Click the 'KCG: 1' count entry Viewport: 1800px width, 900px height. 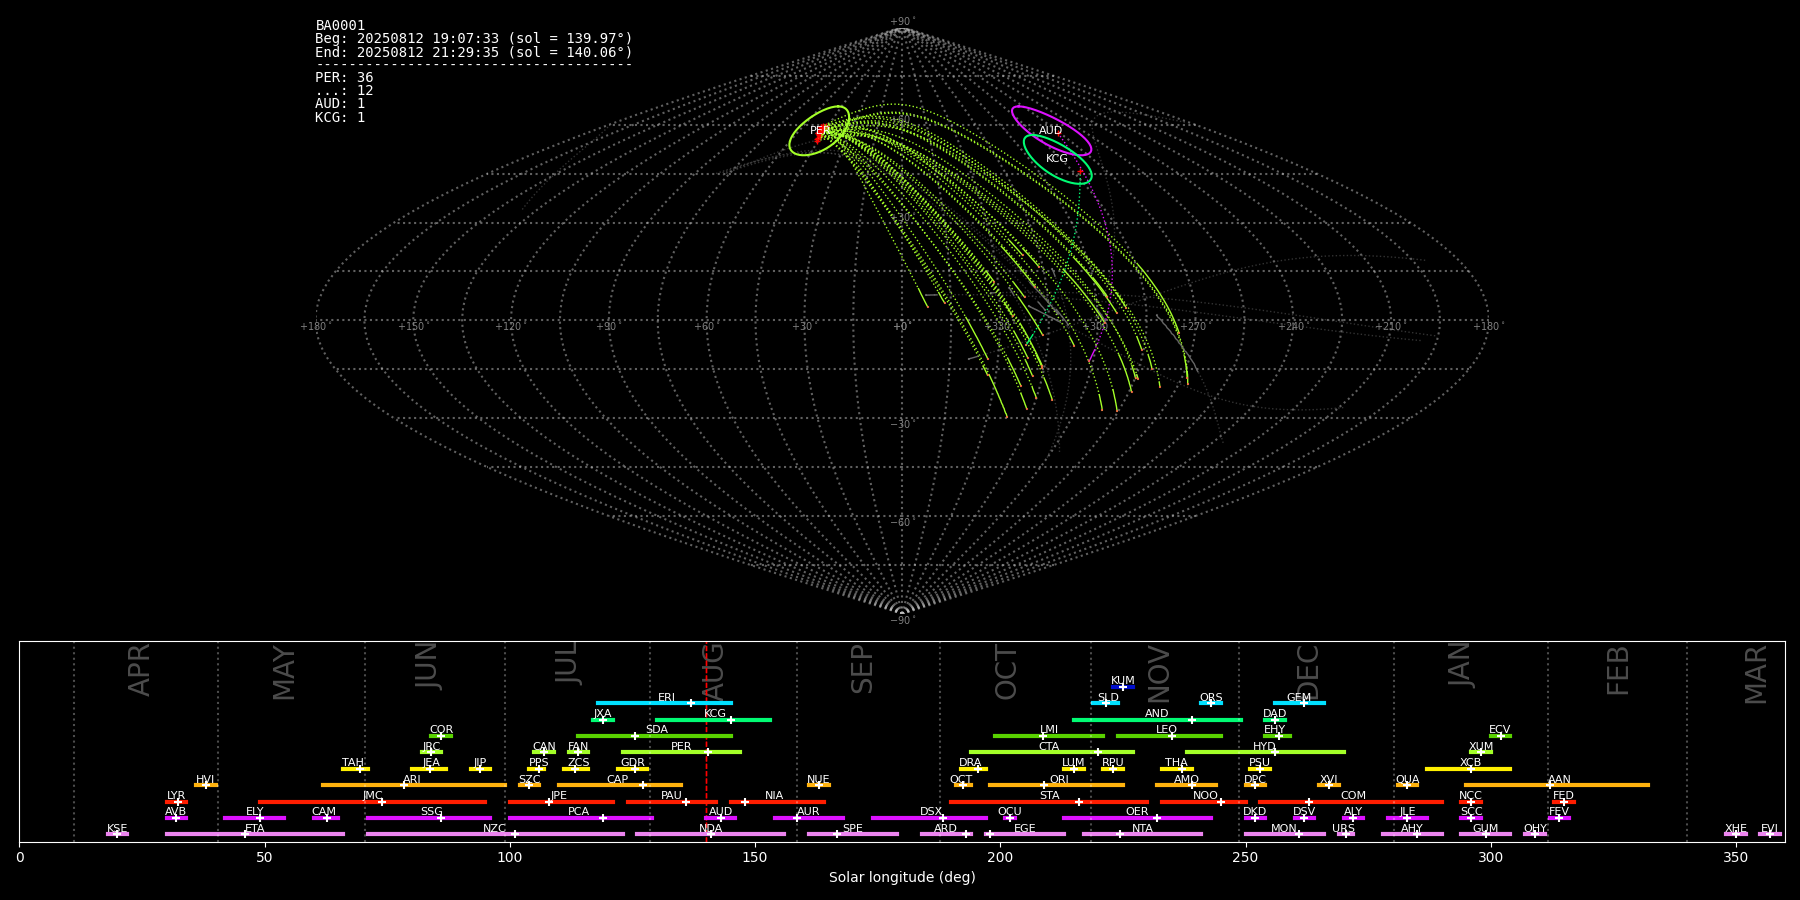tap(340, 117)
